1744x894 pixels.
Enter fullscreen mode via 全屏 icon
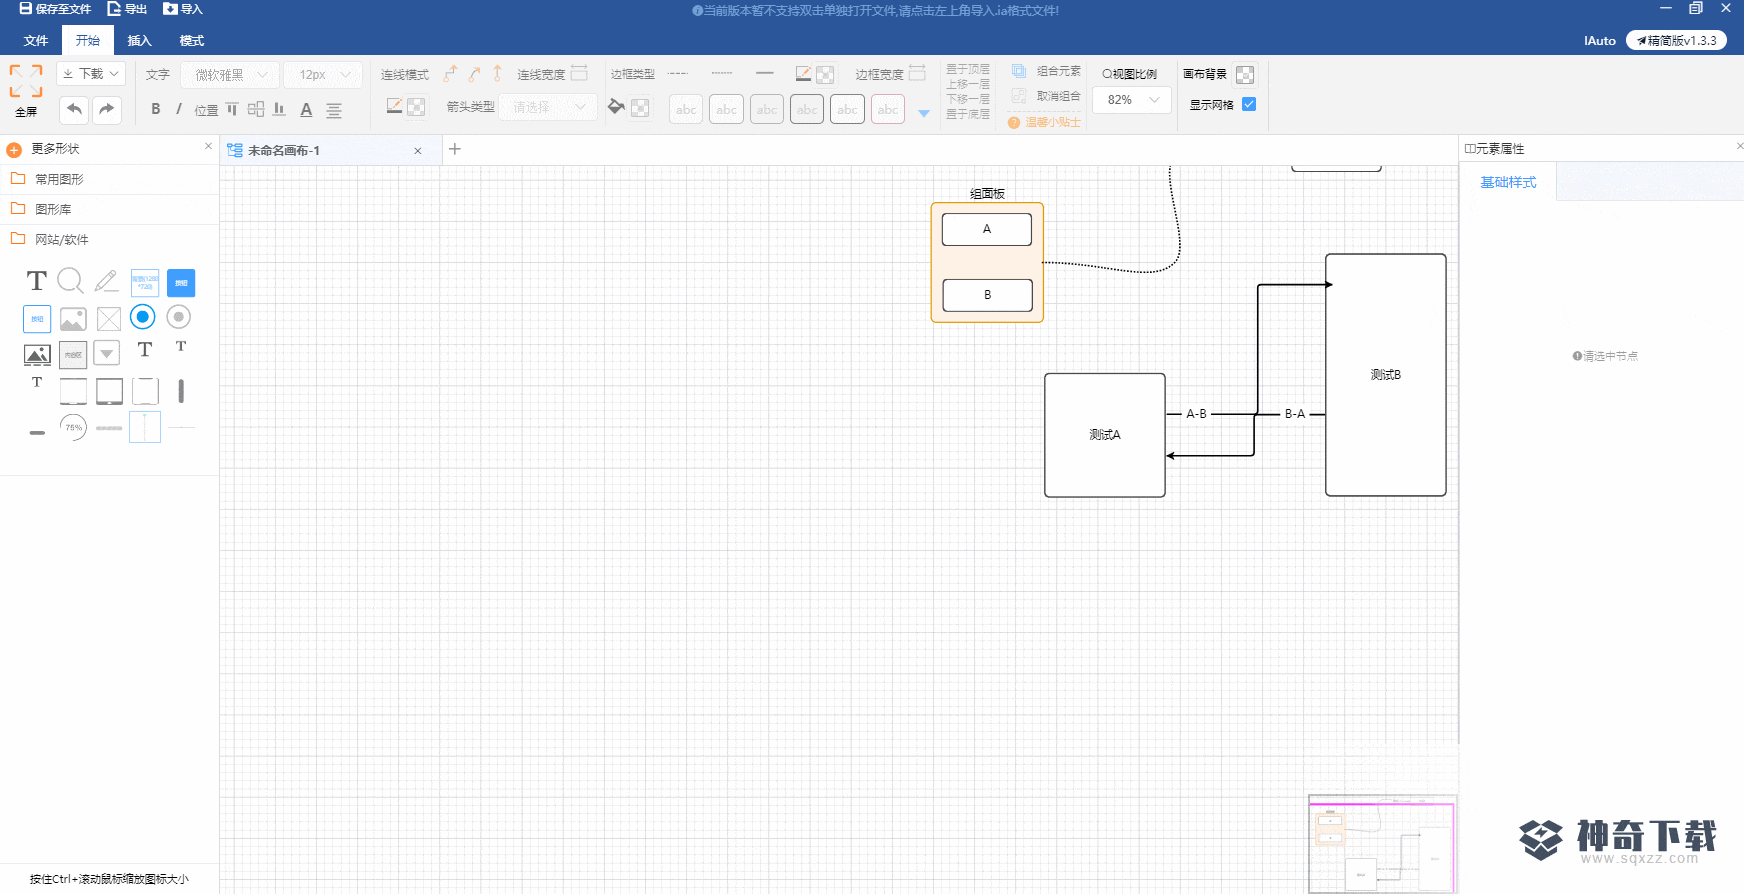coord(26,81)
